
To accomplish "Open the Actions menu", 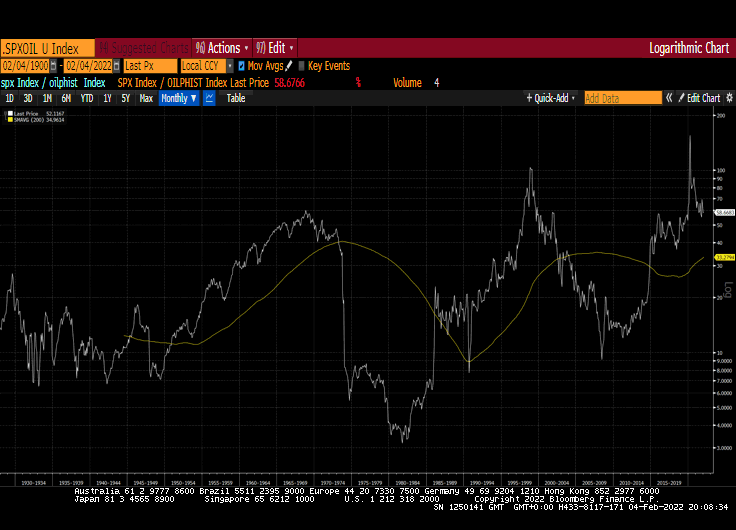I will point(222,48).
